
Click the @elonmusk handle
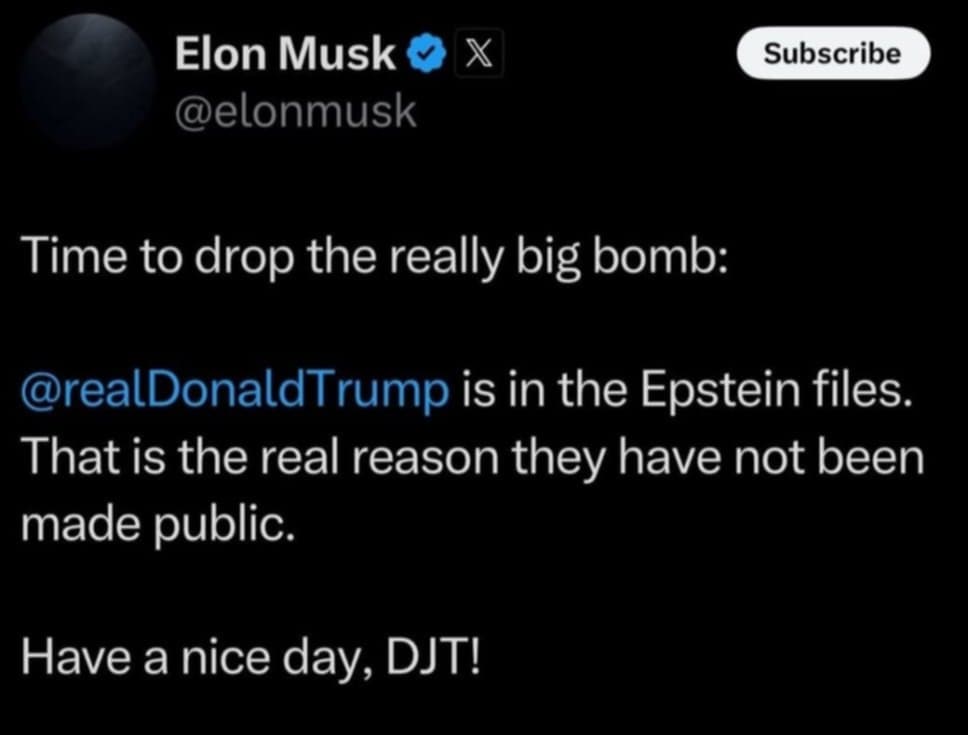(x=295, y=112)
